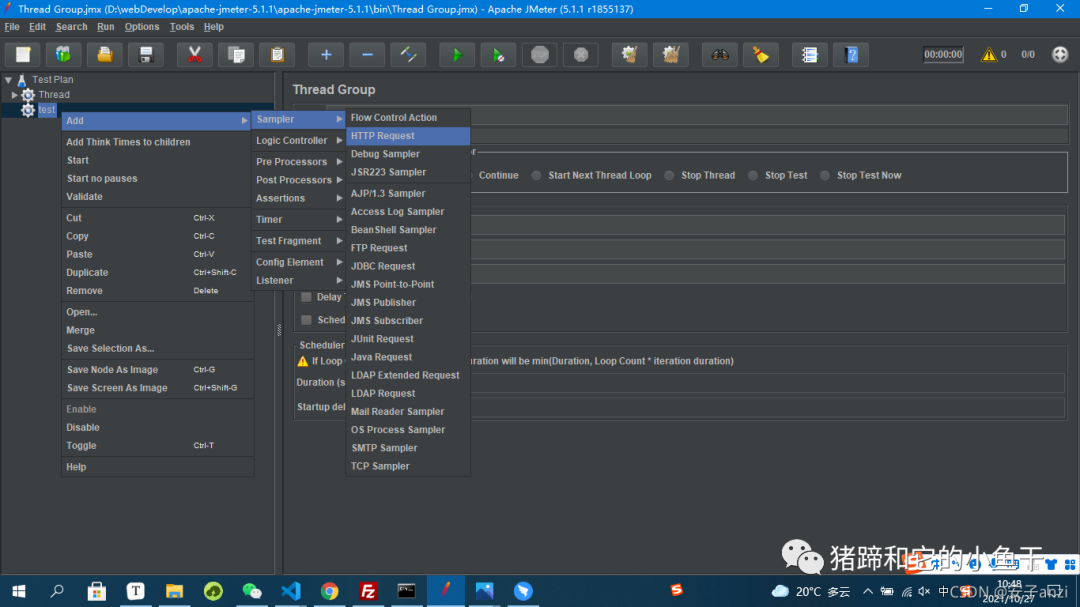
Task: Choose TCP Sampler menu entry
Action: [x=408, y=466]
